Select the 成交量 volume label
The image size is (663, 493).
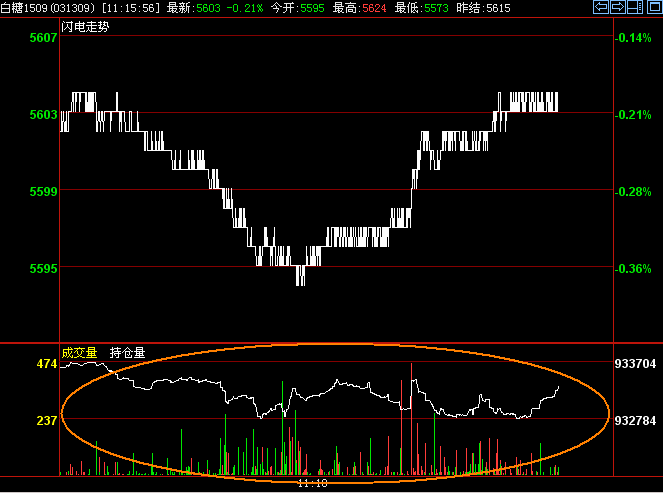(79, 352)
